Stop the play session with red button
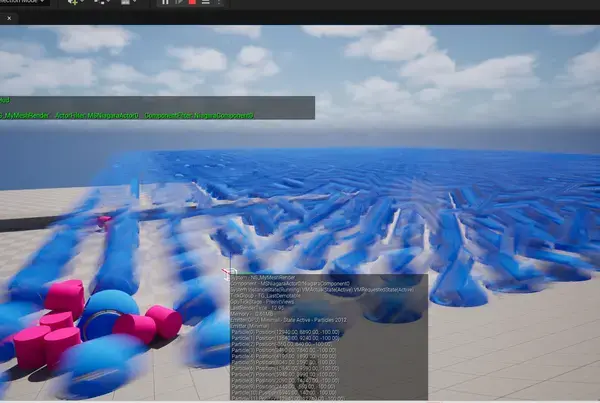The width and height of the screenshot is (600, 403). pyautogui.click(x=191, y=3)
